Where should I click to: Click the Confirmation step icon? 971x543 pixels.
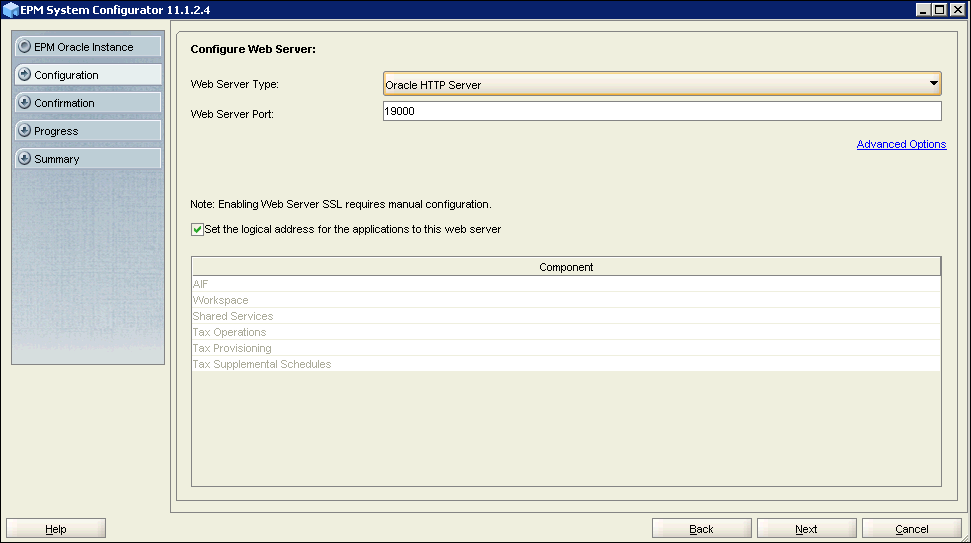click(x=24, y=102)
